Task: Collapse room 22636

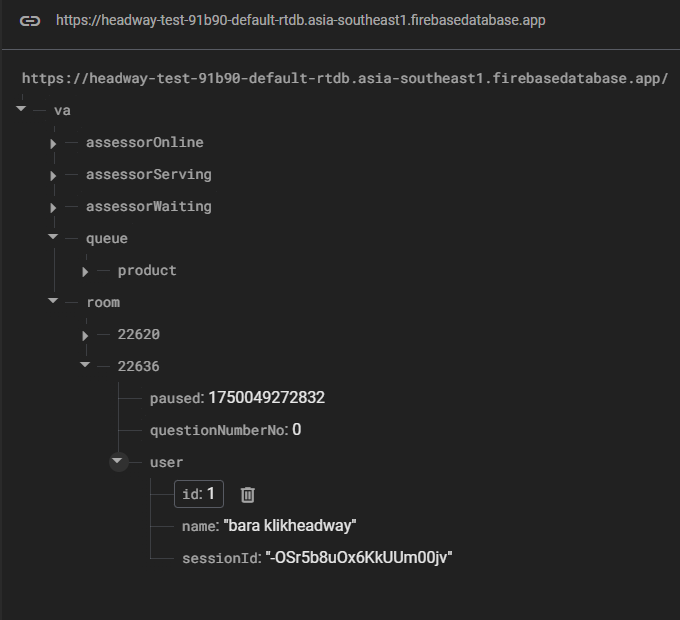Action: click(85, 366)
